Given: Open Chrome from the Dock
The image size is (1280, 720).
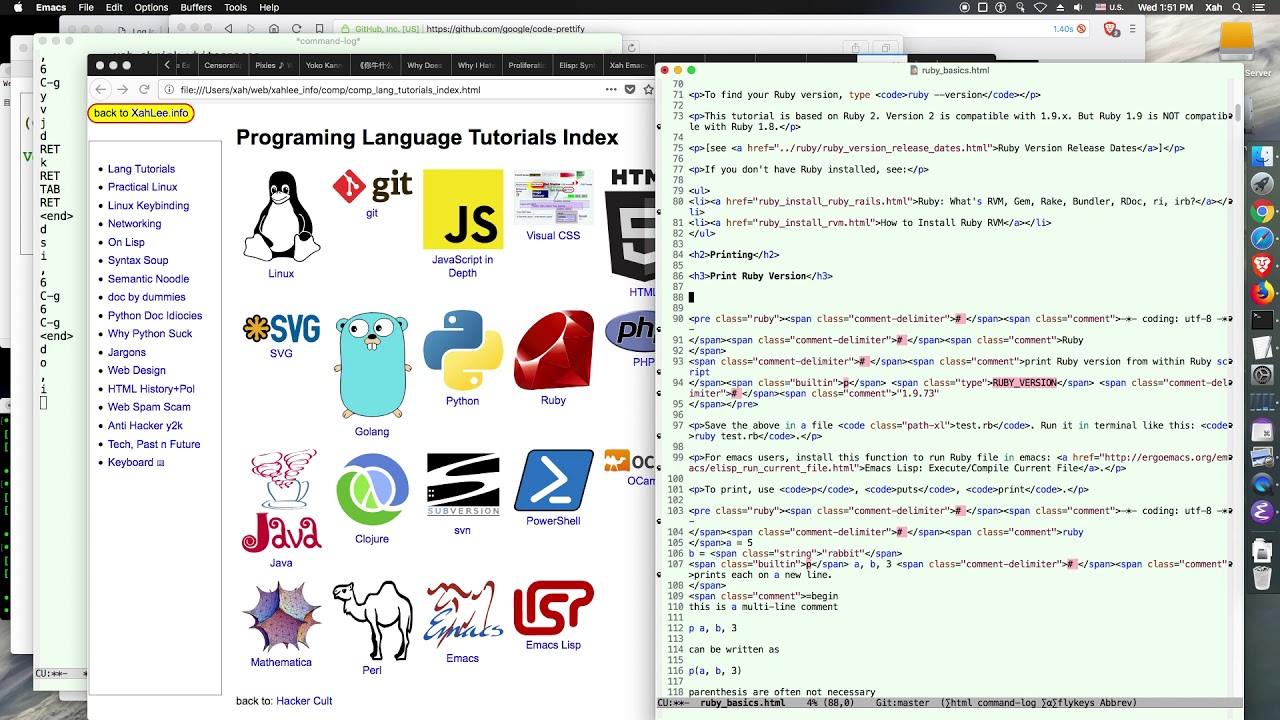Looking at the screenshot, I should tap(1262, 211).
